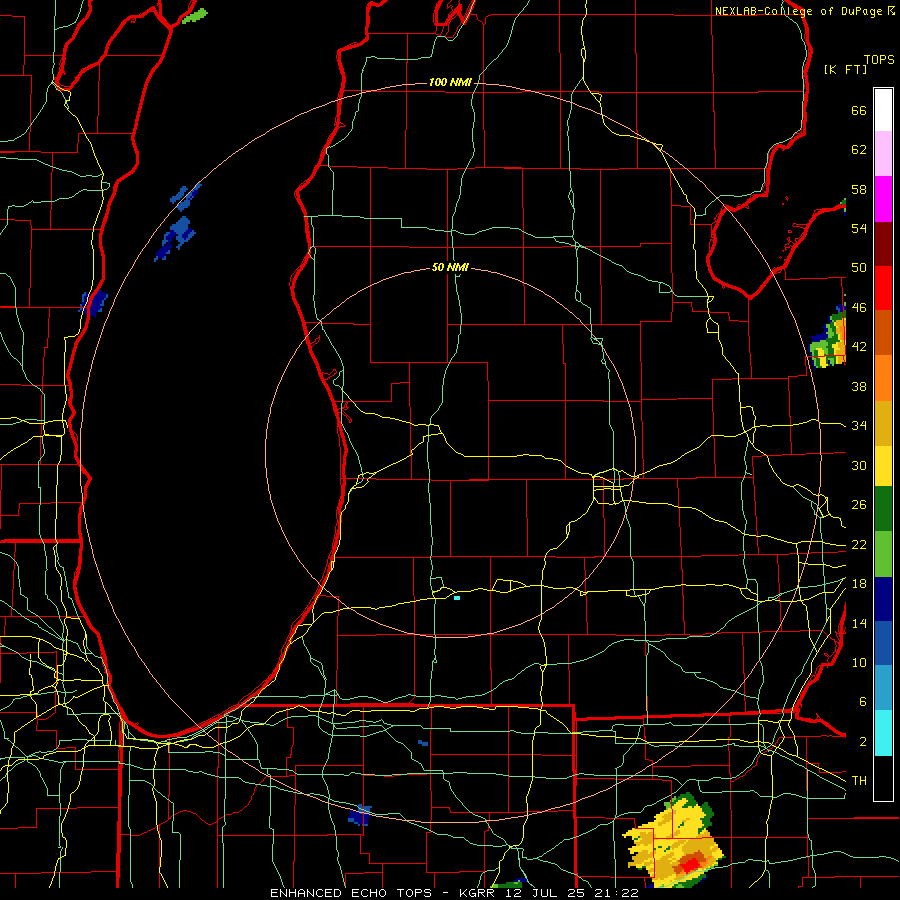Click the 22 value on the legend
The image size is (900, 900).
(859, 544)
